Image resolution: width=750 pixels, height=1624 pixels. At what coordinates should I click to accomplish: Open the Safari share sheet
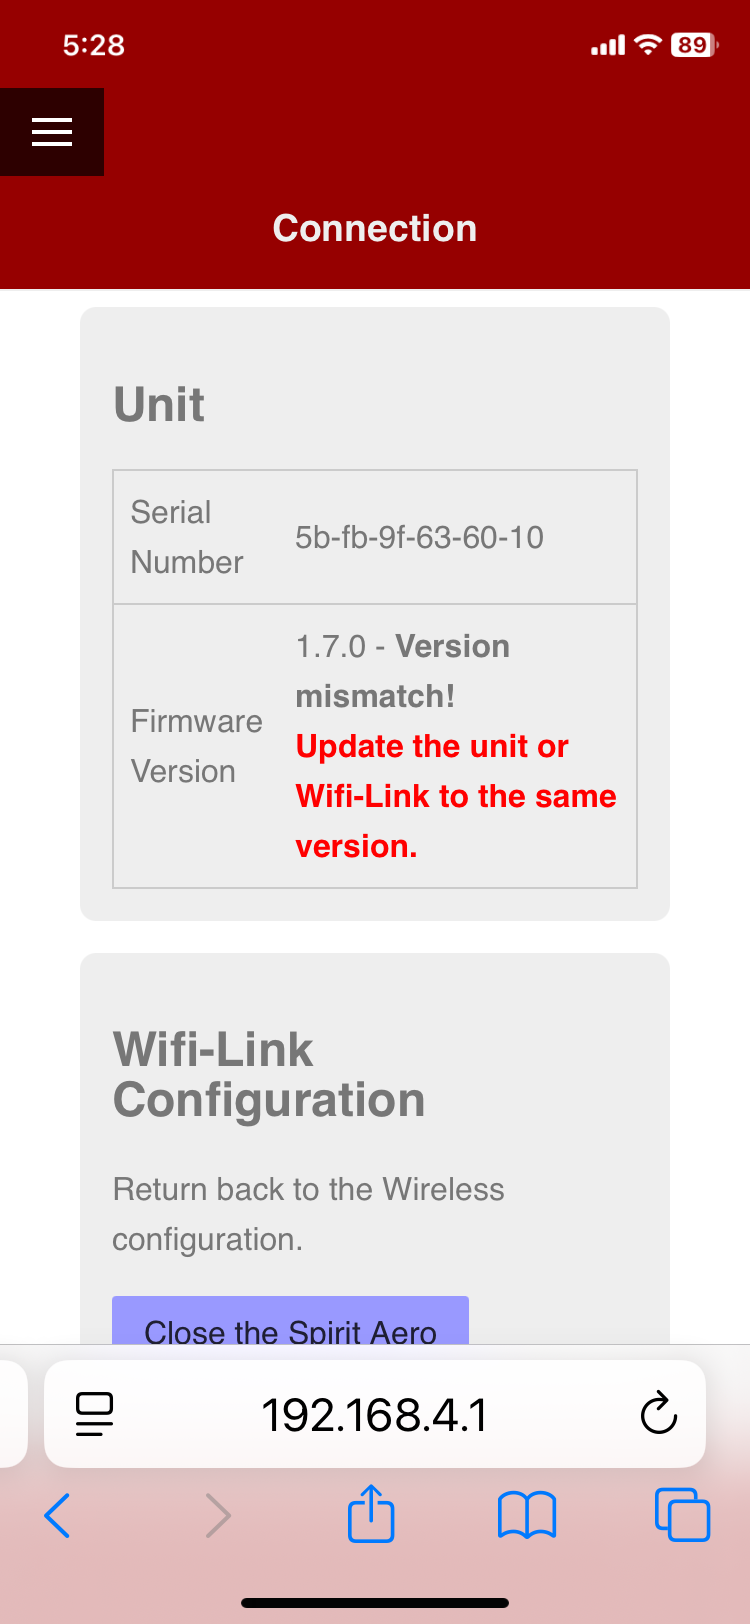tap(371, 1513)
